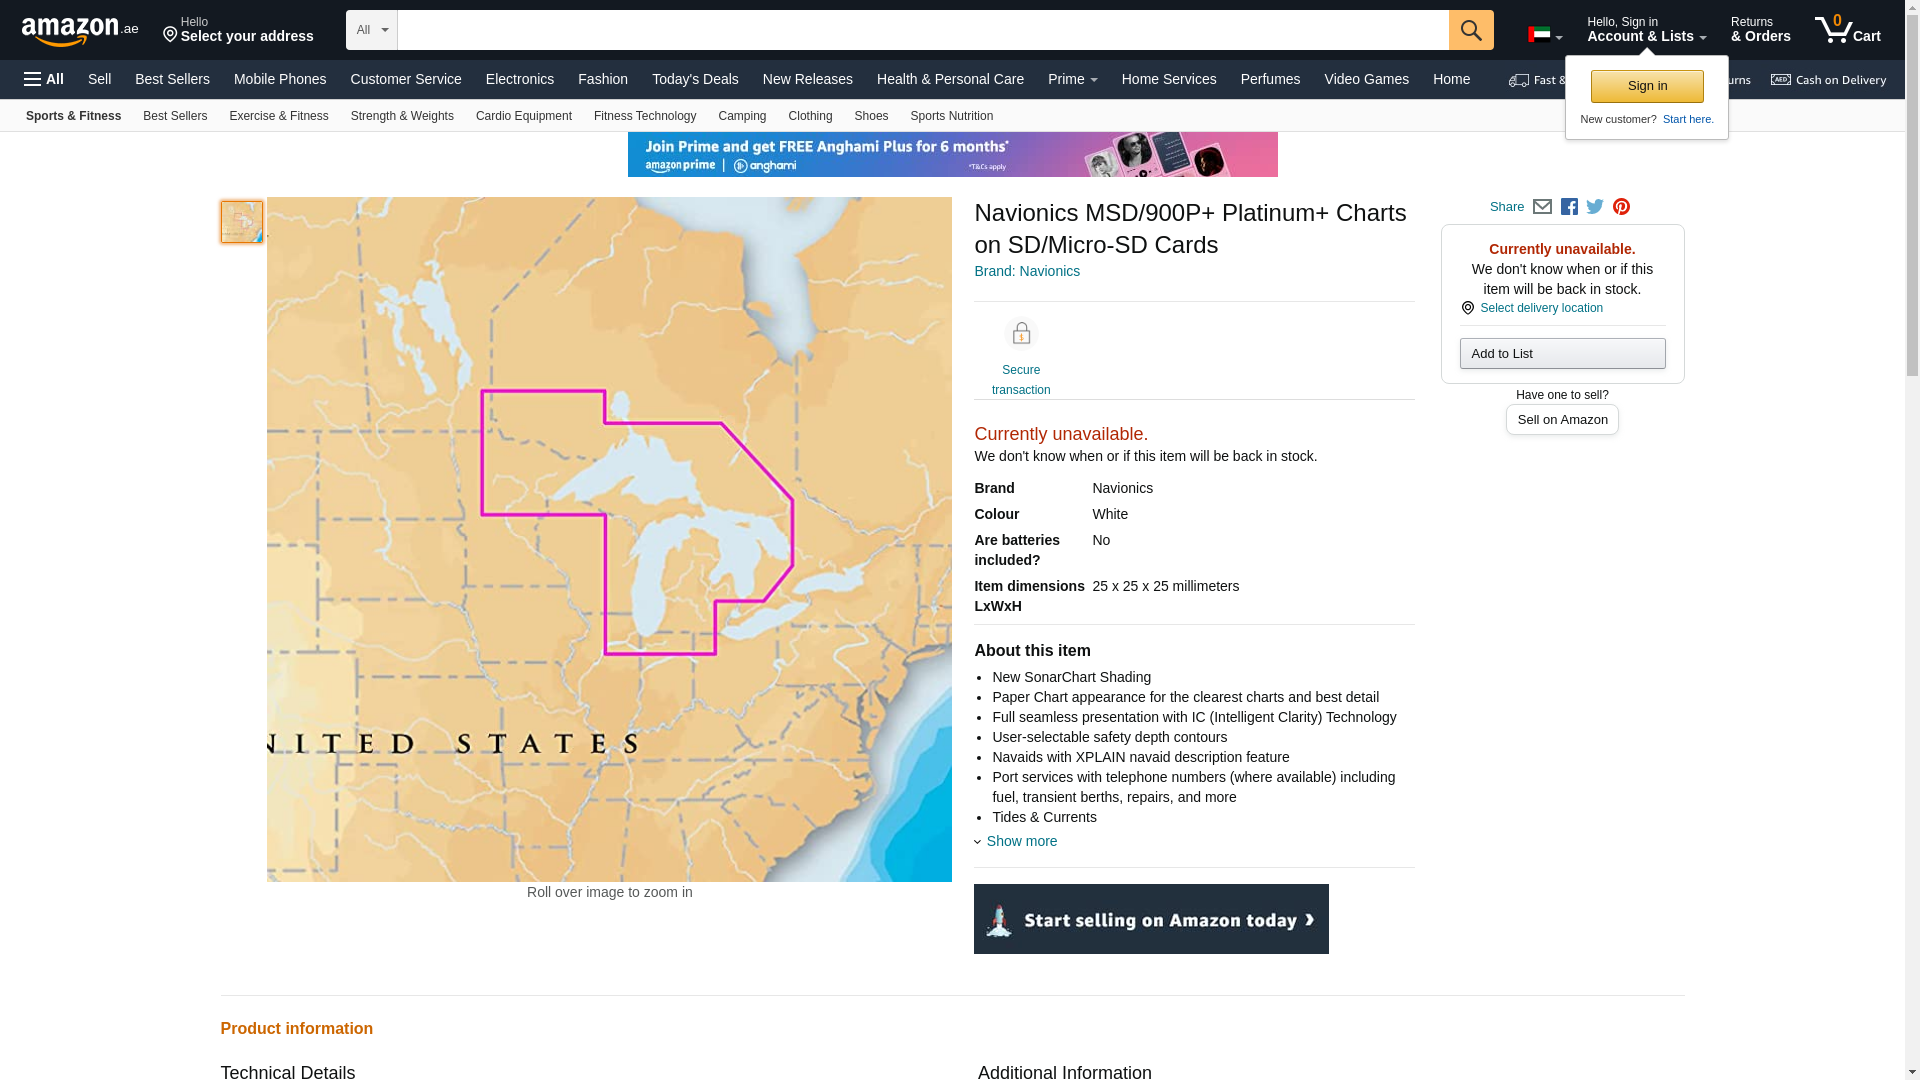Go to Cardio Equipment subcategory
The width and height of the screenshot is (1920, 1080).
pos(523,116)
